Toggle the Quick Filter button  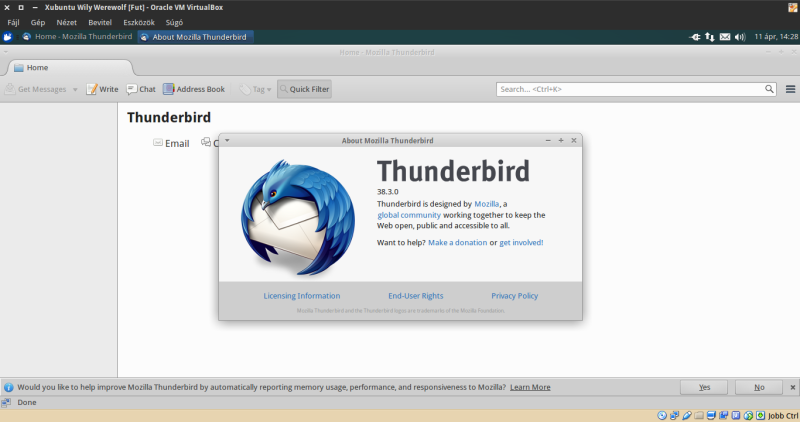(305, 89)
